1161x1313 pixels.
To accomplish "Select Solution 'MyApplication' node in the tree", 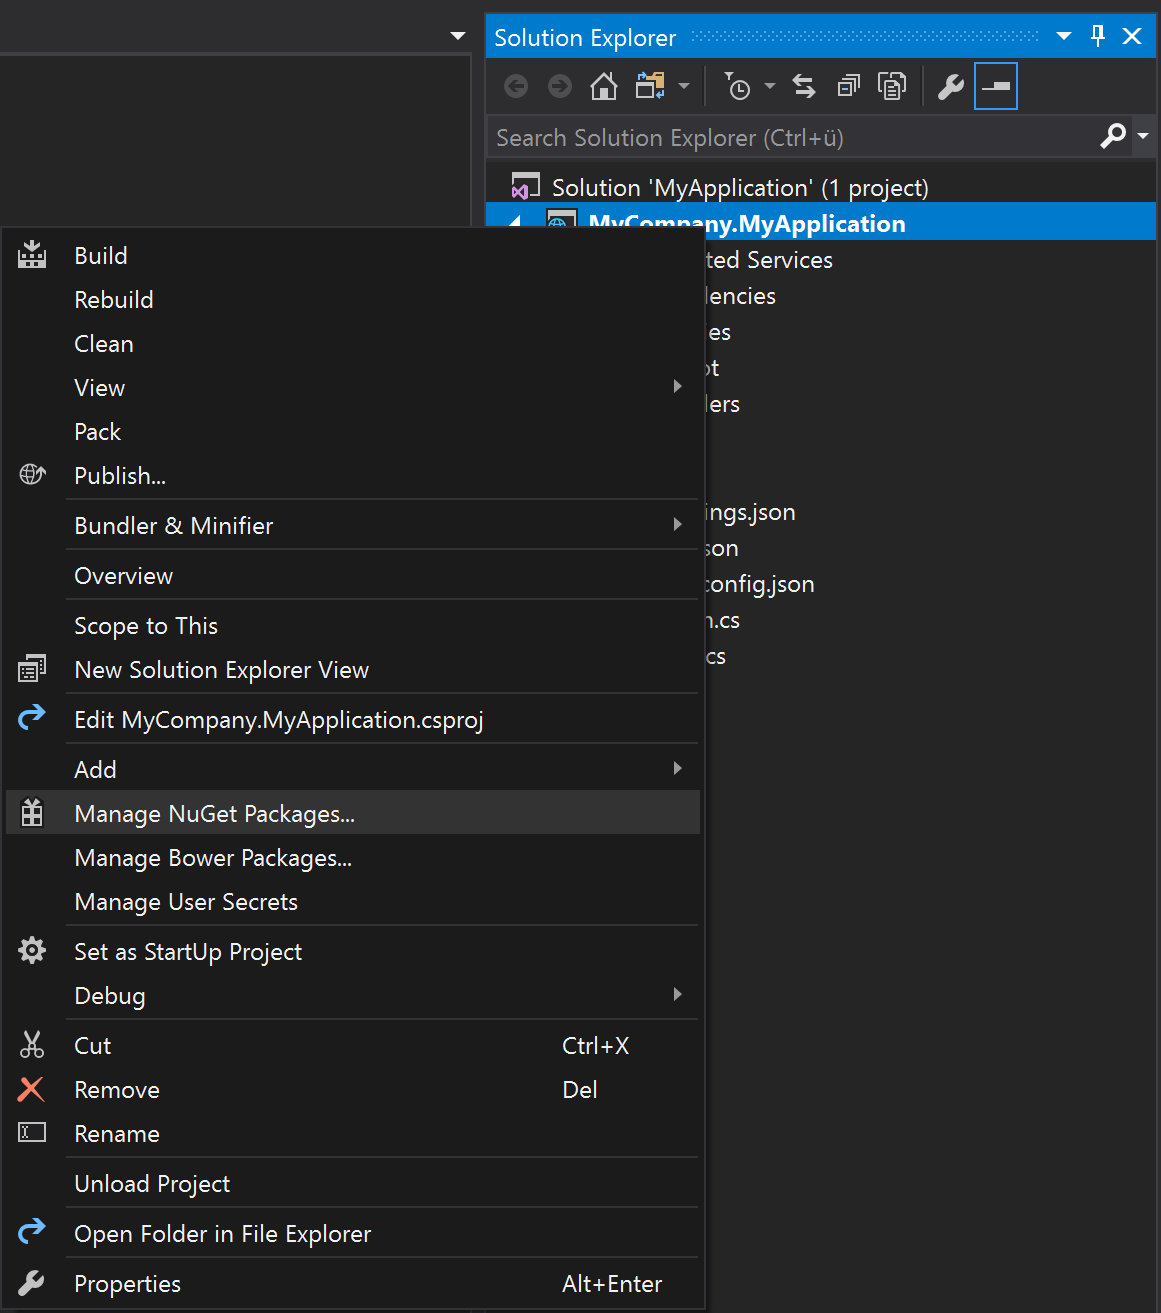I will click(x=740, y=187).
